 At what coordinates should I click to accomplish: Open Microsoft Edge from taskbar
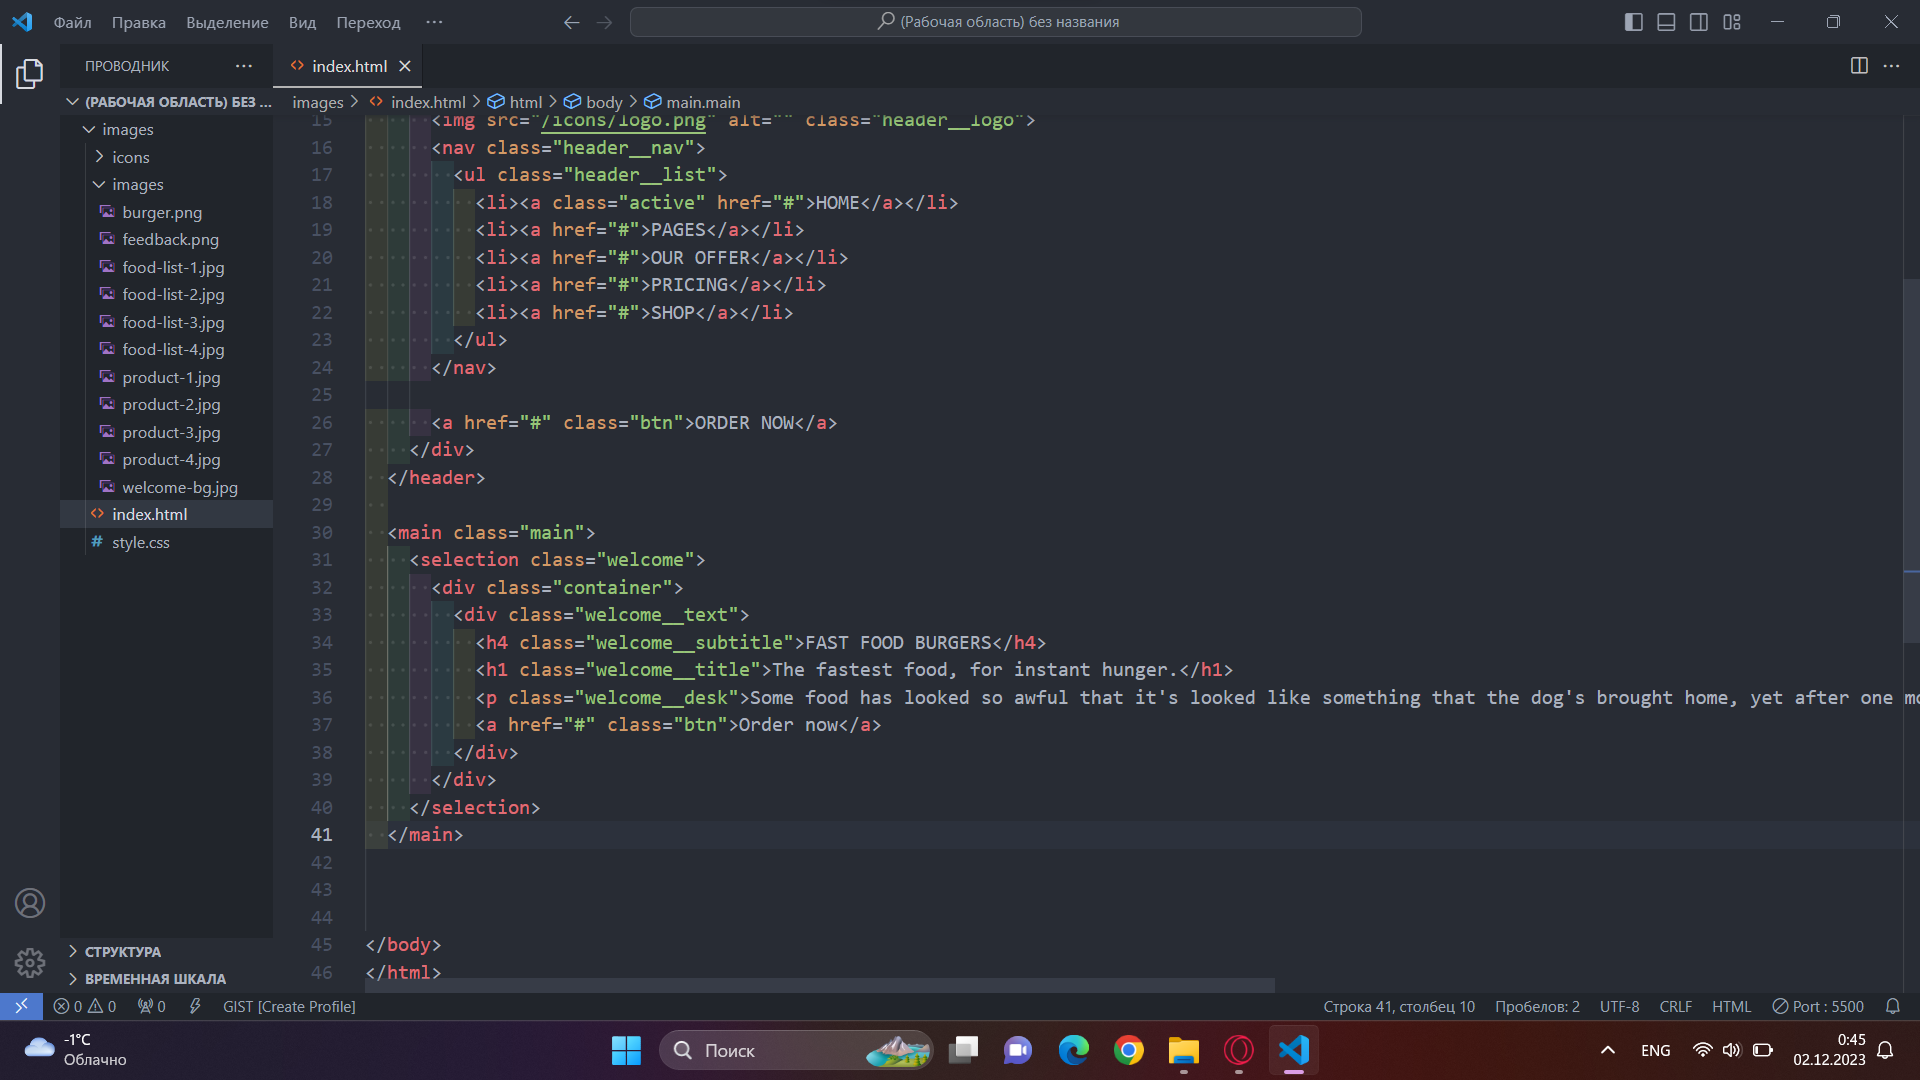[x=1074, y=1050]
